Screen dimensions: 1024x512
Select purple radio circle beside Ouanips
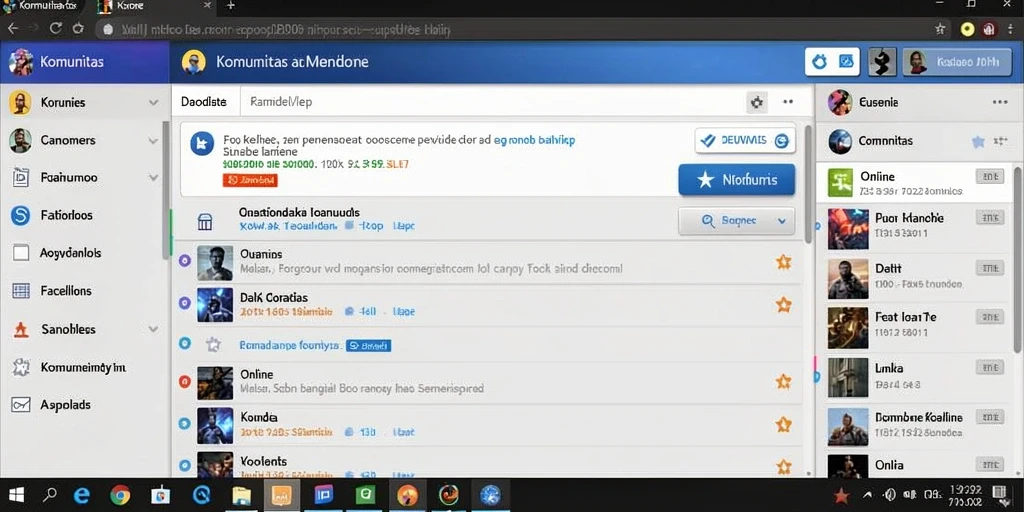[184, 261]
